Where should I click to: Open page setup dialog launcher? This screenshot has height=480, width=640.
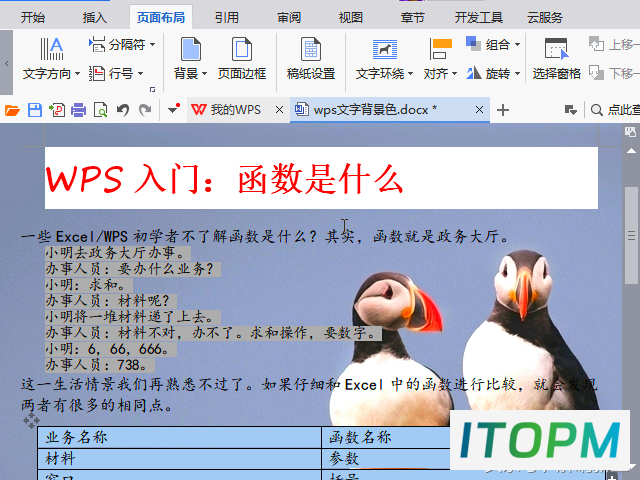[152, 89]
